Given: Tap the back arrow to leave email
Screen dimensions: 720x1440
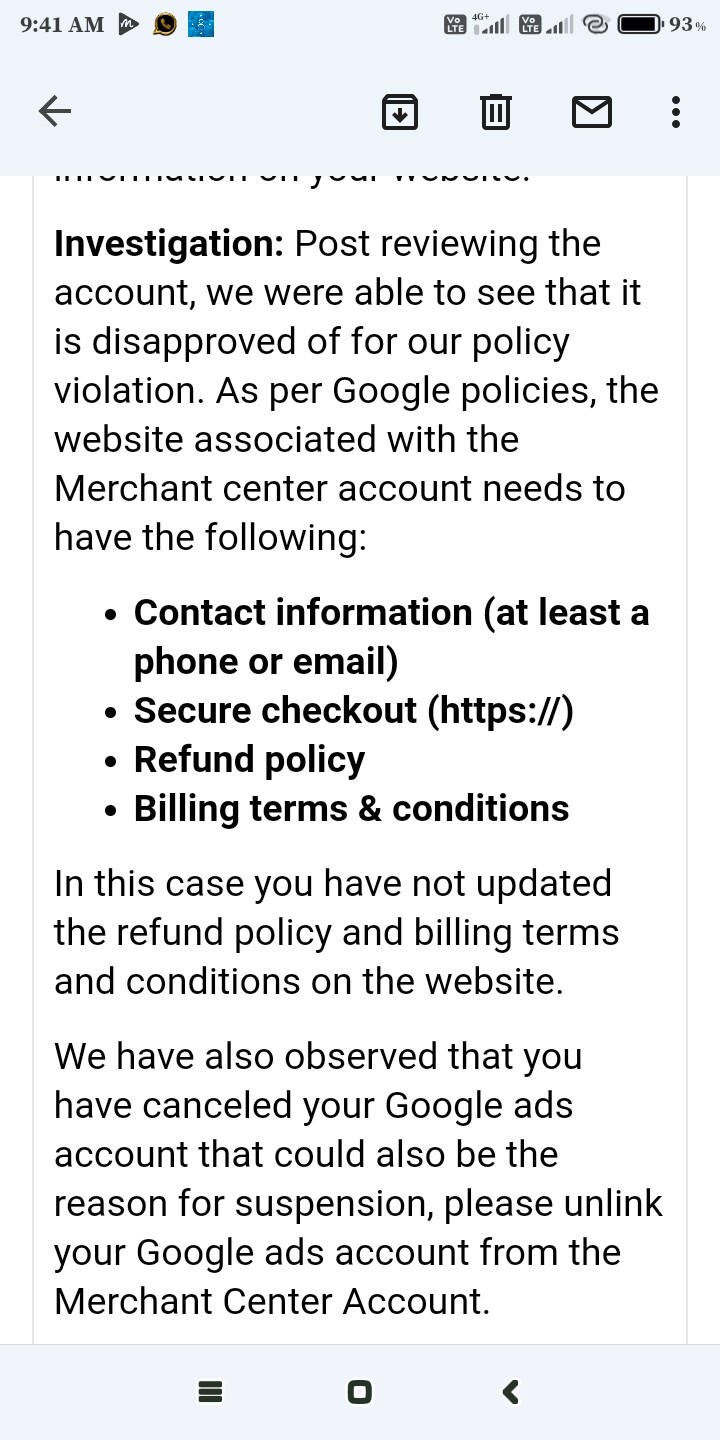Looking at the screenshot, I should click(55, 112).
